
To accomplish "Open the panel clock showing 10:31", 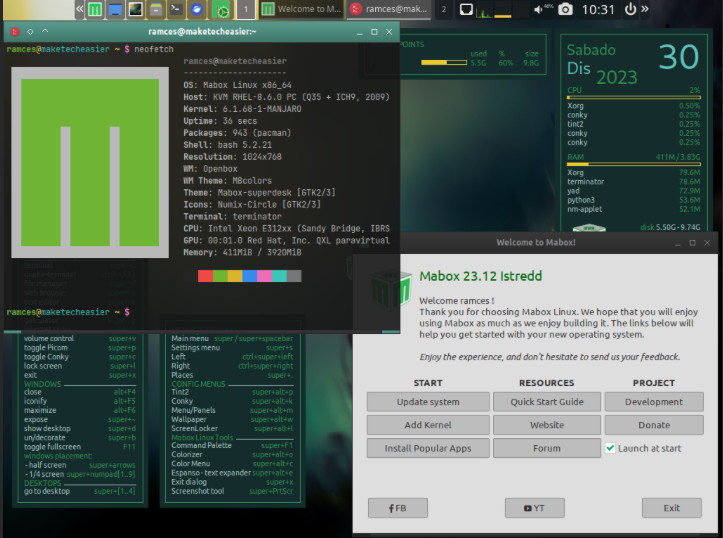I will tap(598, 10).
